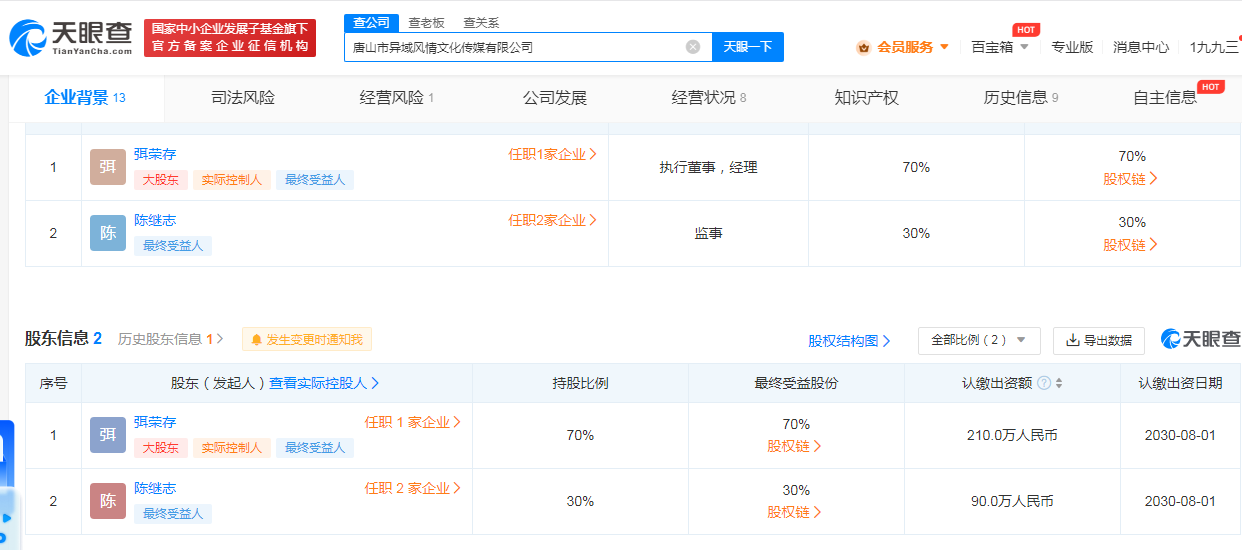Click the company name search input field
Screen dimensions: 1242x550
515,47
